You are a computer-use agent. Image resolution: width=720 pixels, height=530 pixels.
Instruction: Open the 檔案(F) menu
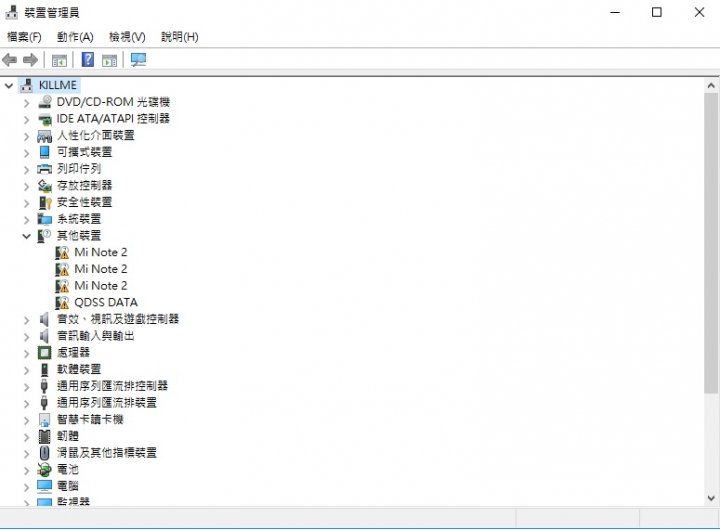tap(24, 37)
